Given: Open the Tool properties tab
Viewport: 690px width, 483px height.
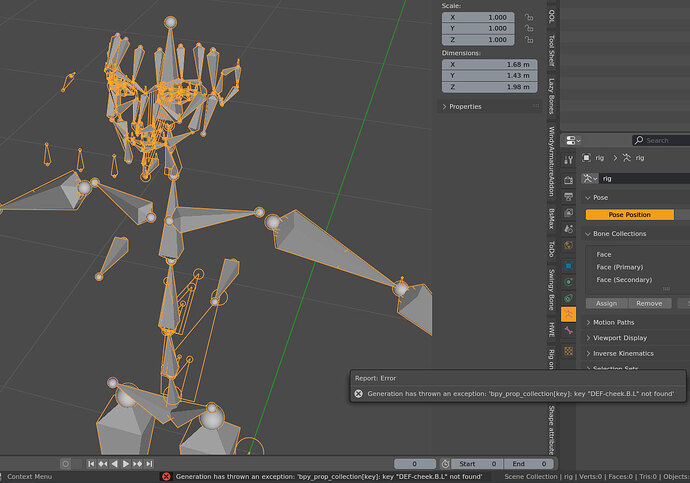Looking at the screenshot, I should tap(568, 160).
